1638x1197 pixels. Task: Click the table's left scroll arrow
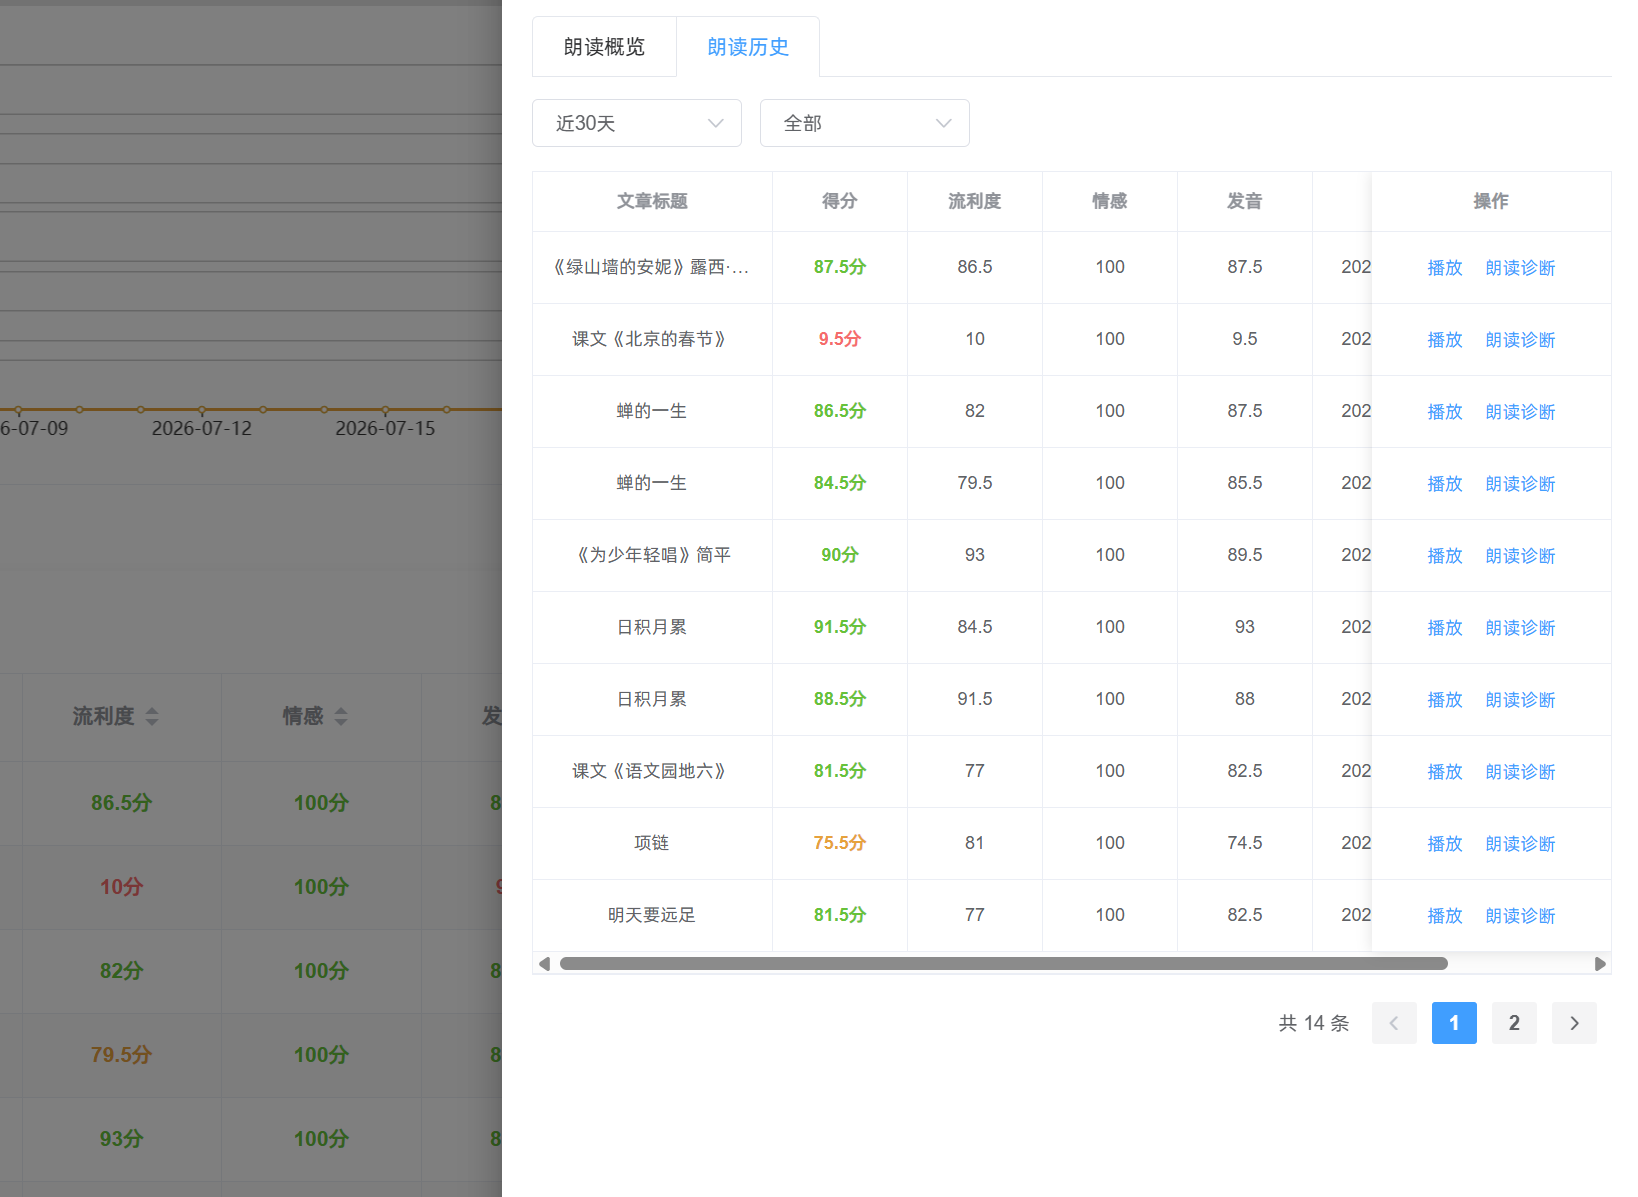point(544,964)
